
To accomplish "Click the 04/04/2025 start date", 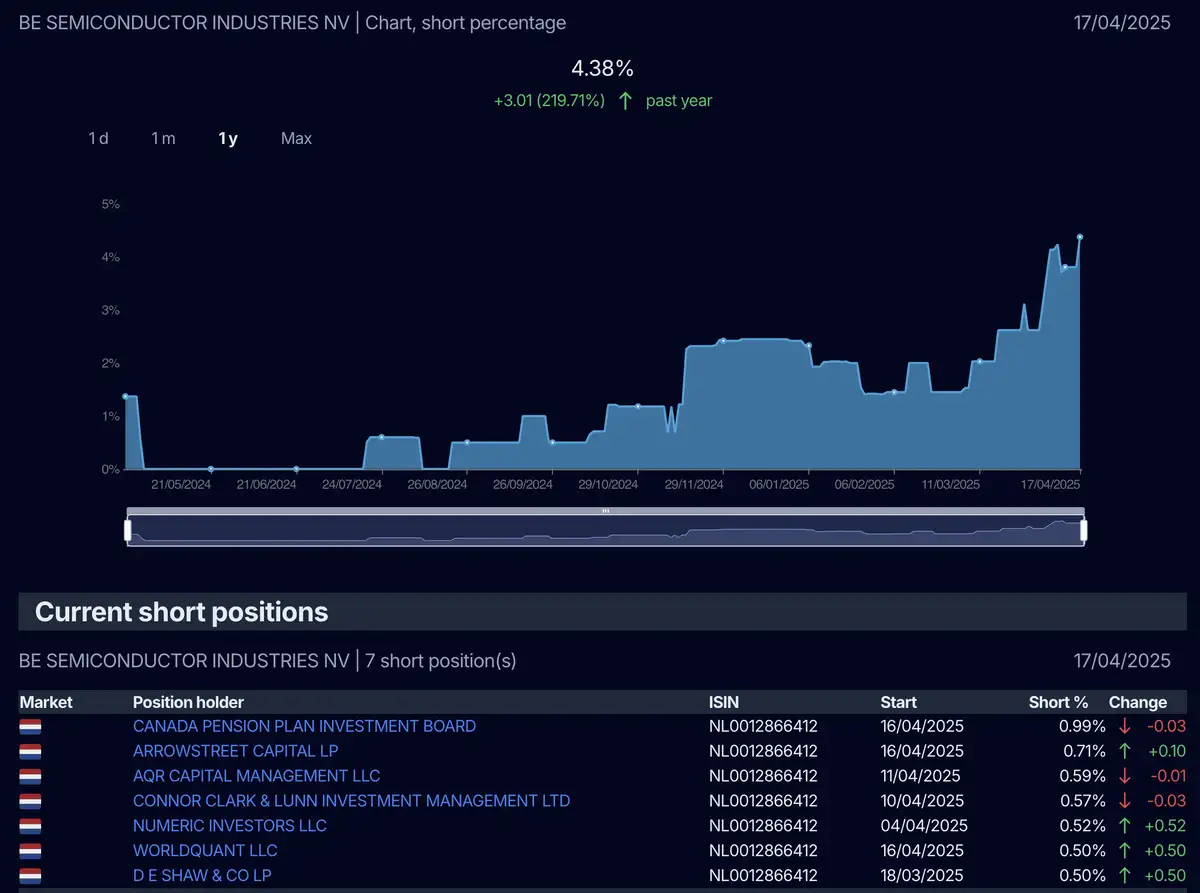I will (x=924, y=826).
